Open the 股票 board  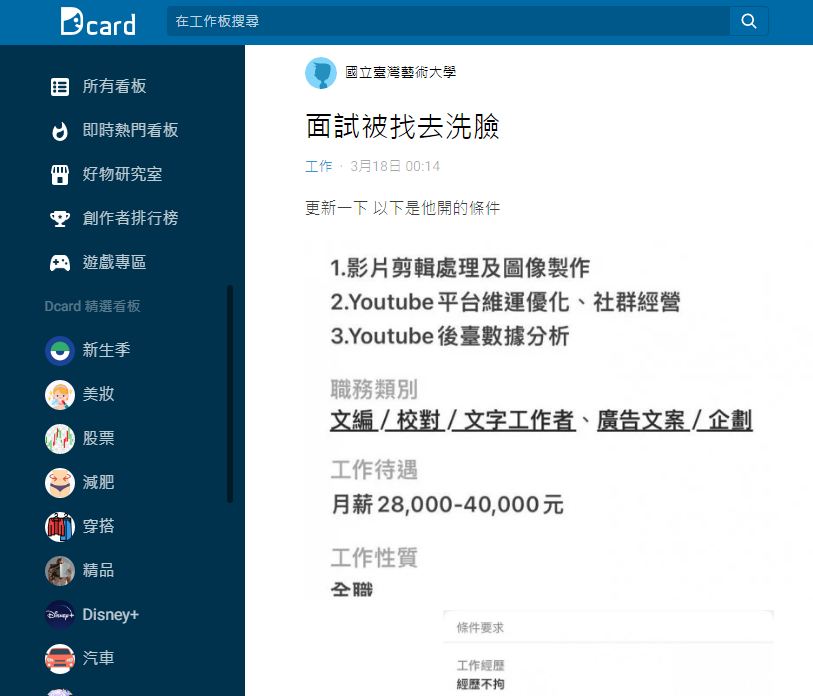tap(99, 438)
